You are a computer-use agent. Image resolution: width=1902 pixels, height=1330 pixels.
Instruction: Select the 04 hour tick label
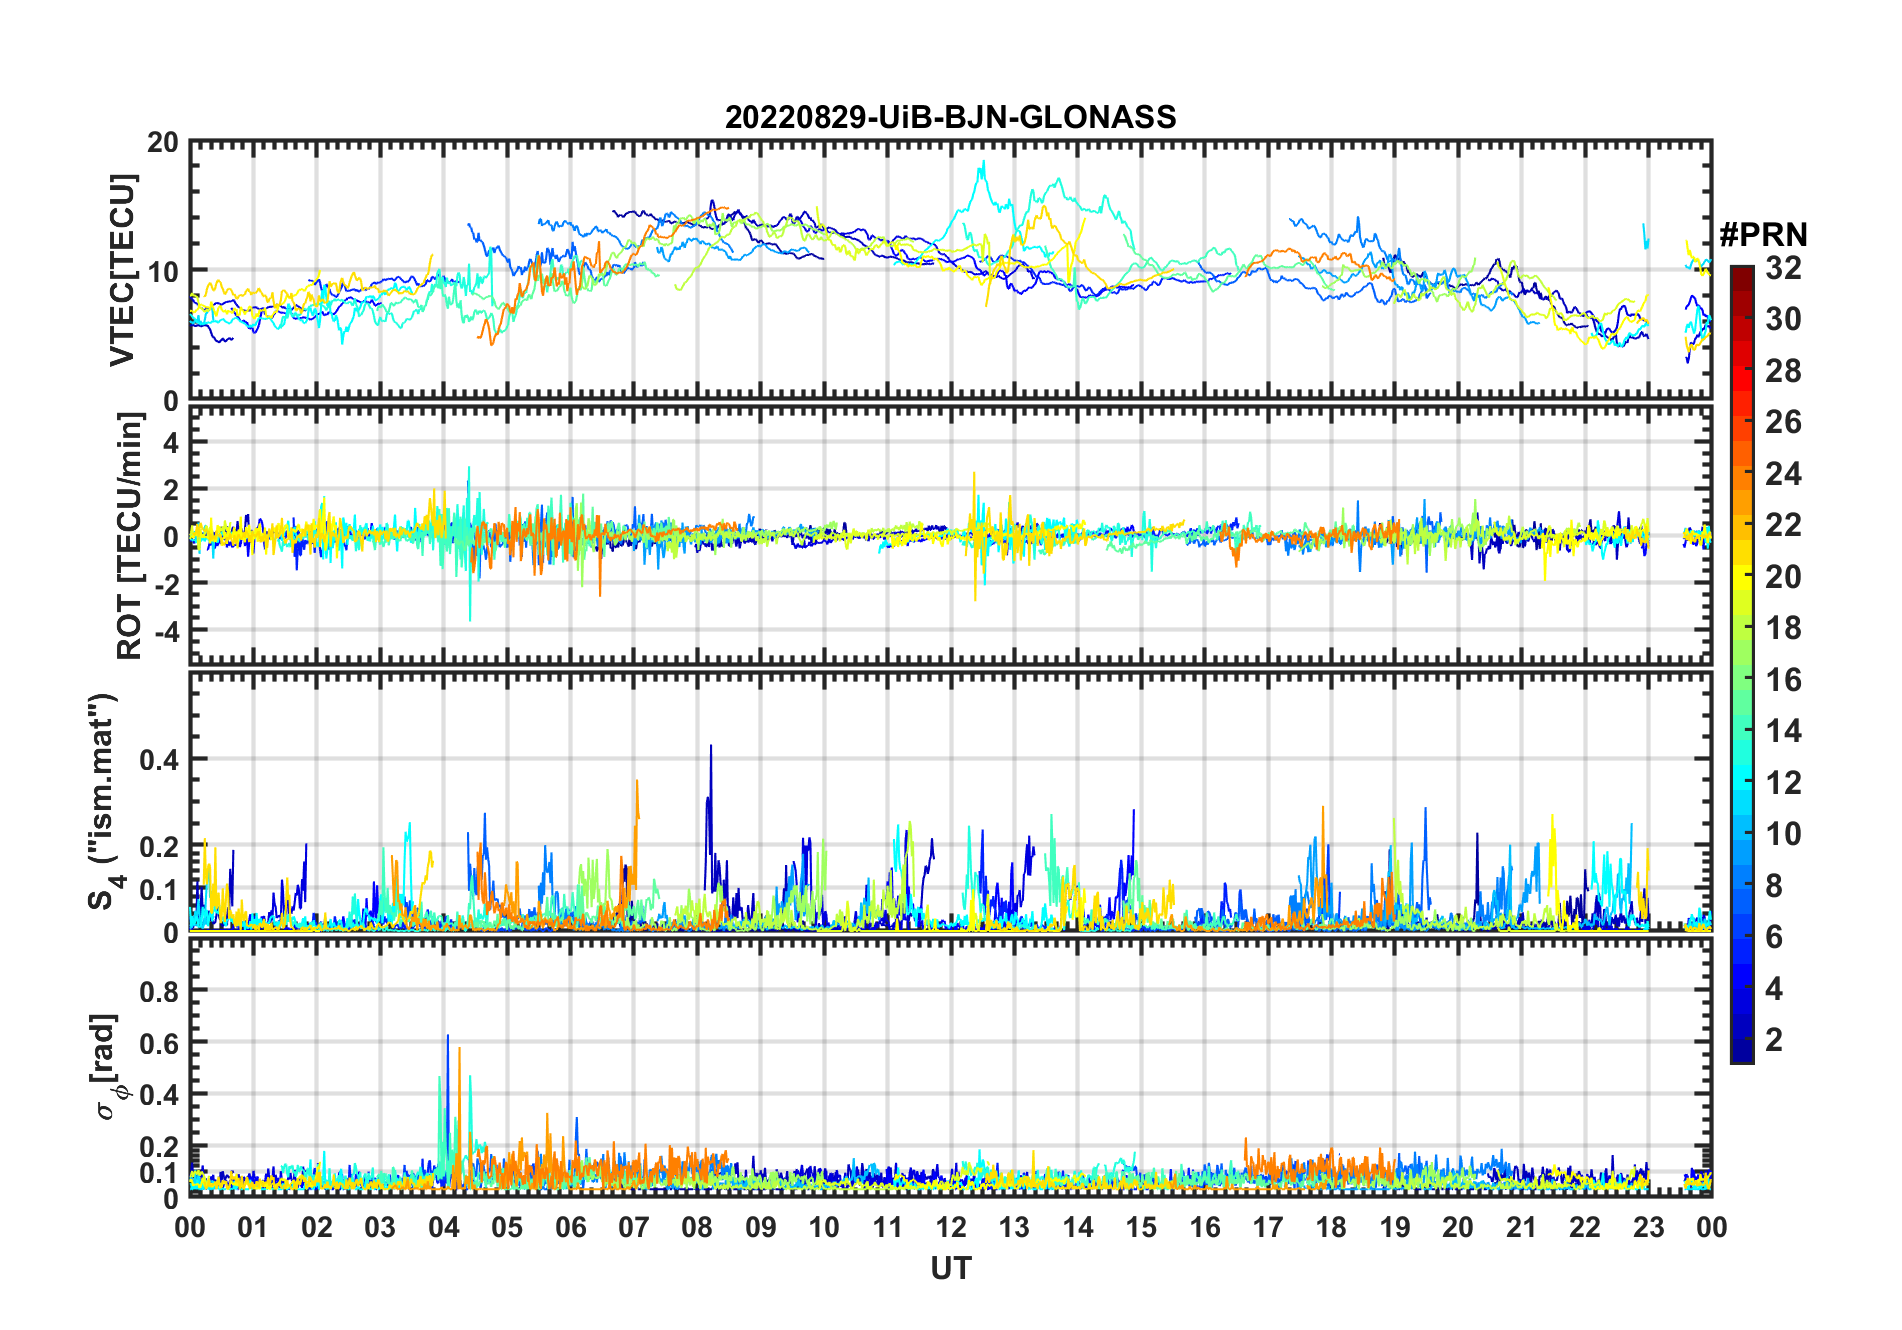[444, 1227]
